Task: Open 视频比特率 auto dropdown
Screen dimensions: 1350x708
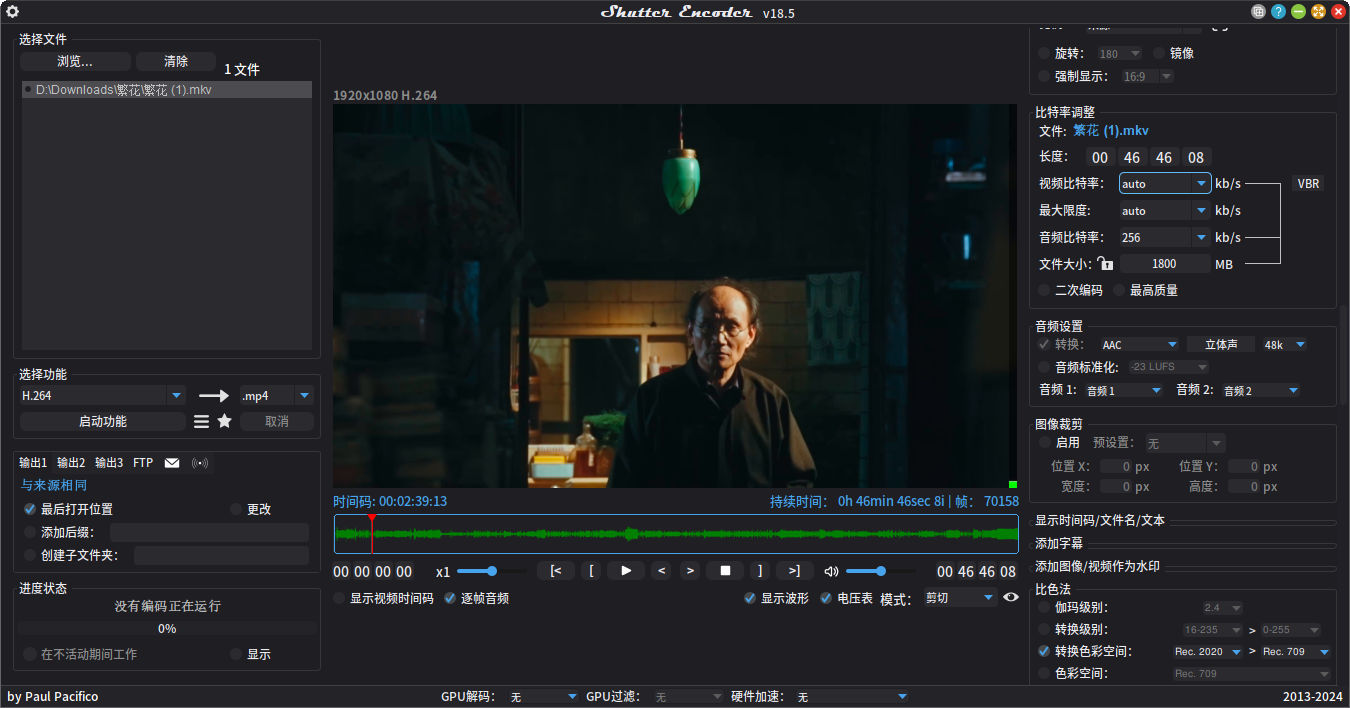Action: [1165, 183]
